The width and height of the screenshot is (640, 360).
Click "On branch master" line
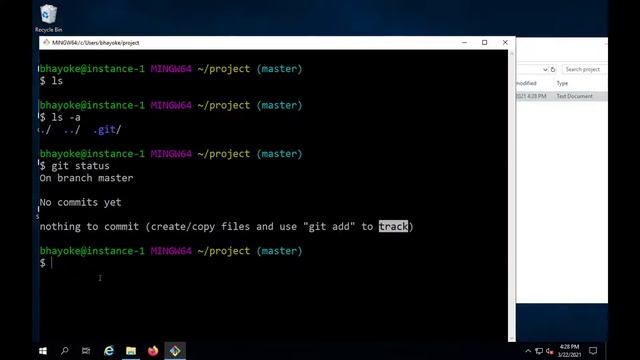click(x=87, y=178)
